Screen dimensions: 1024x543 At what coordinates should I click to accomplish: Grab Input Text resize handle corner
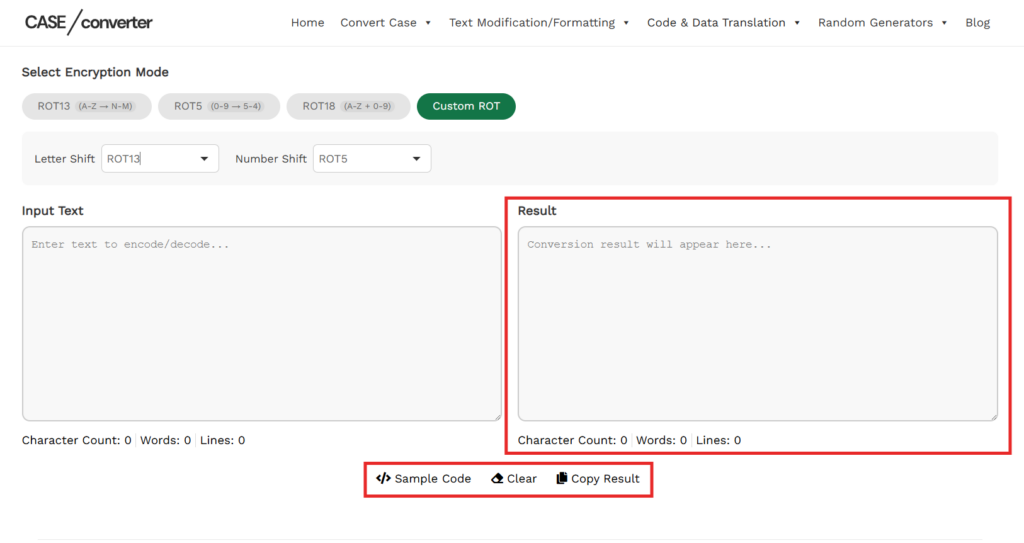pos(497,416)
